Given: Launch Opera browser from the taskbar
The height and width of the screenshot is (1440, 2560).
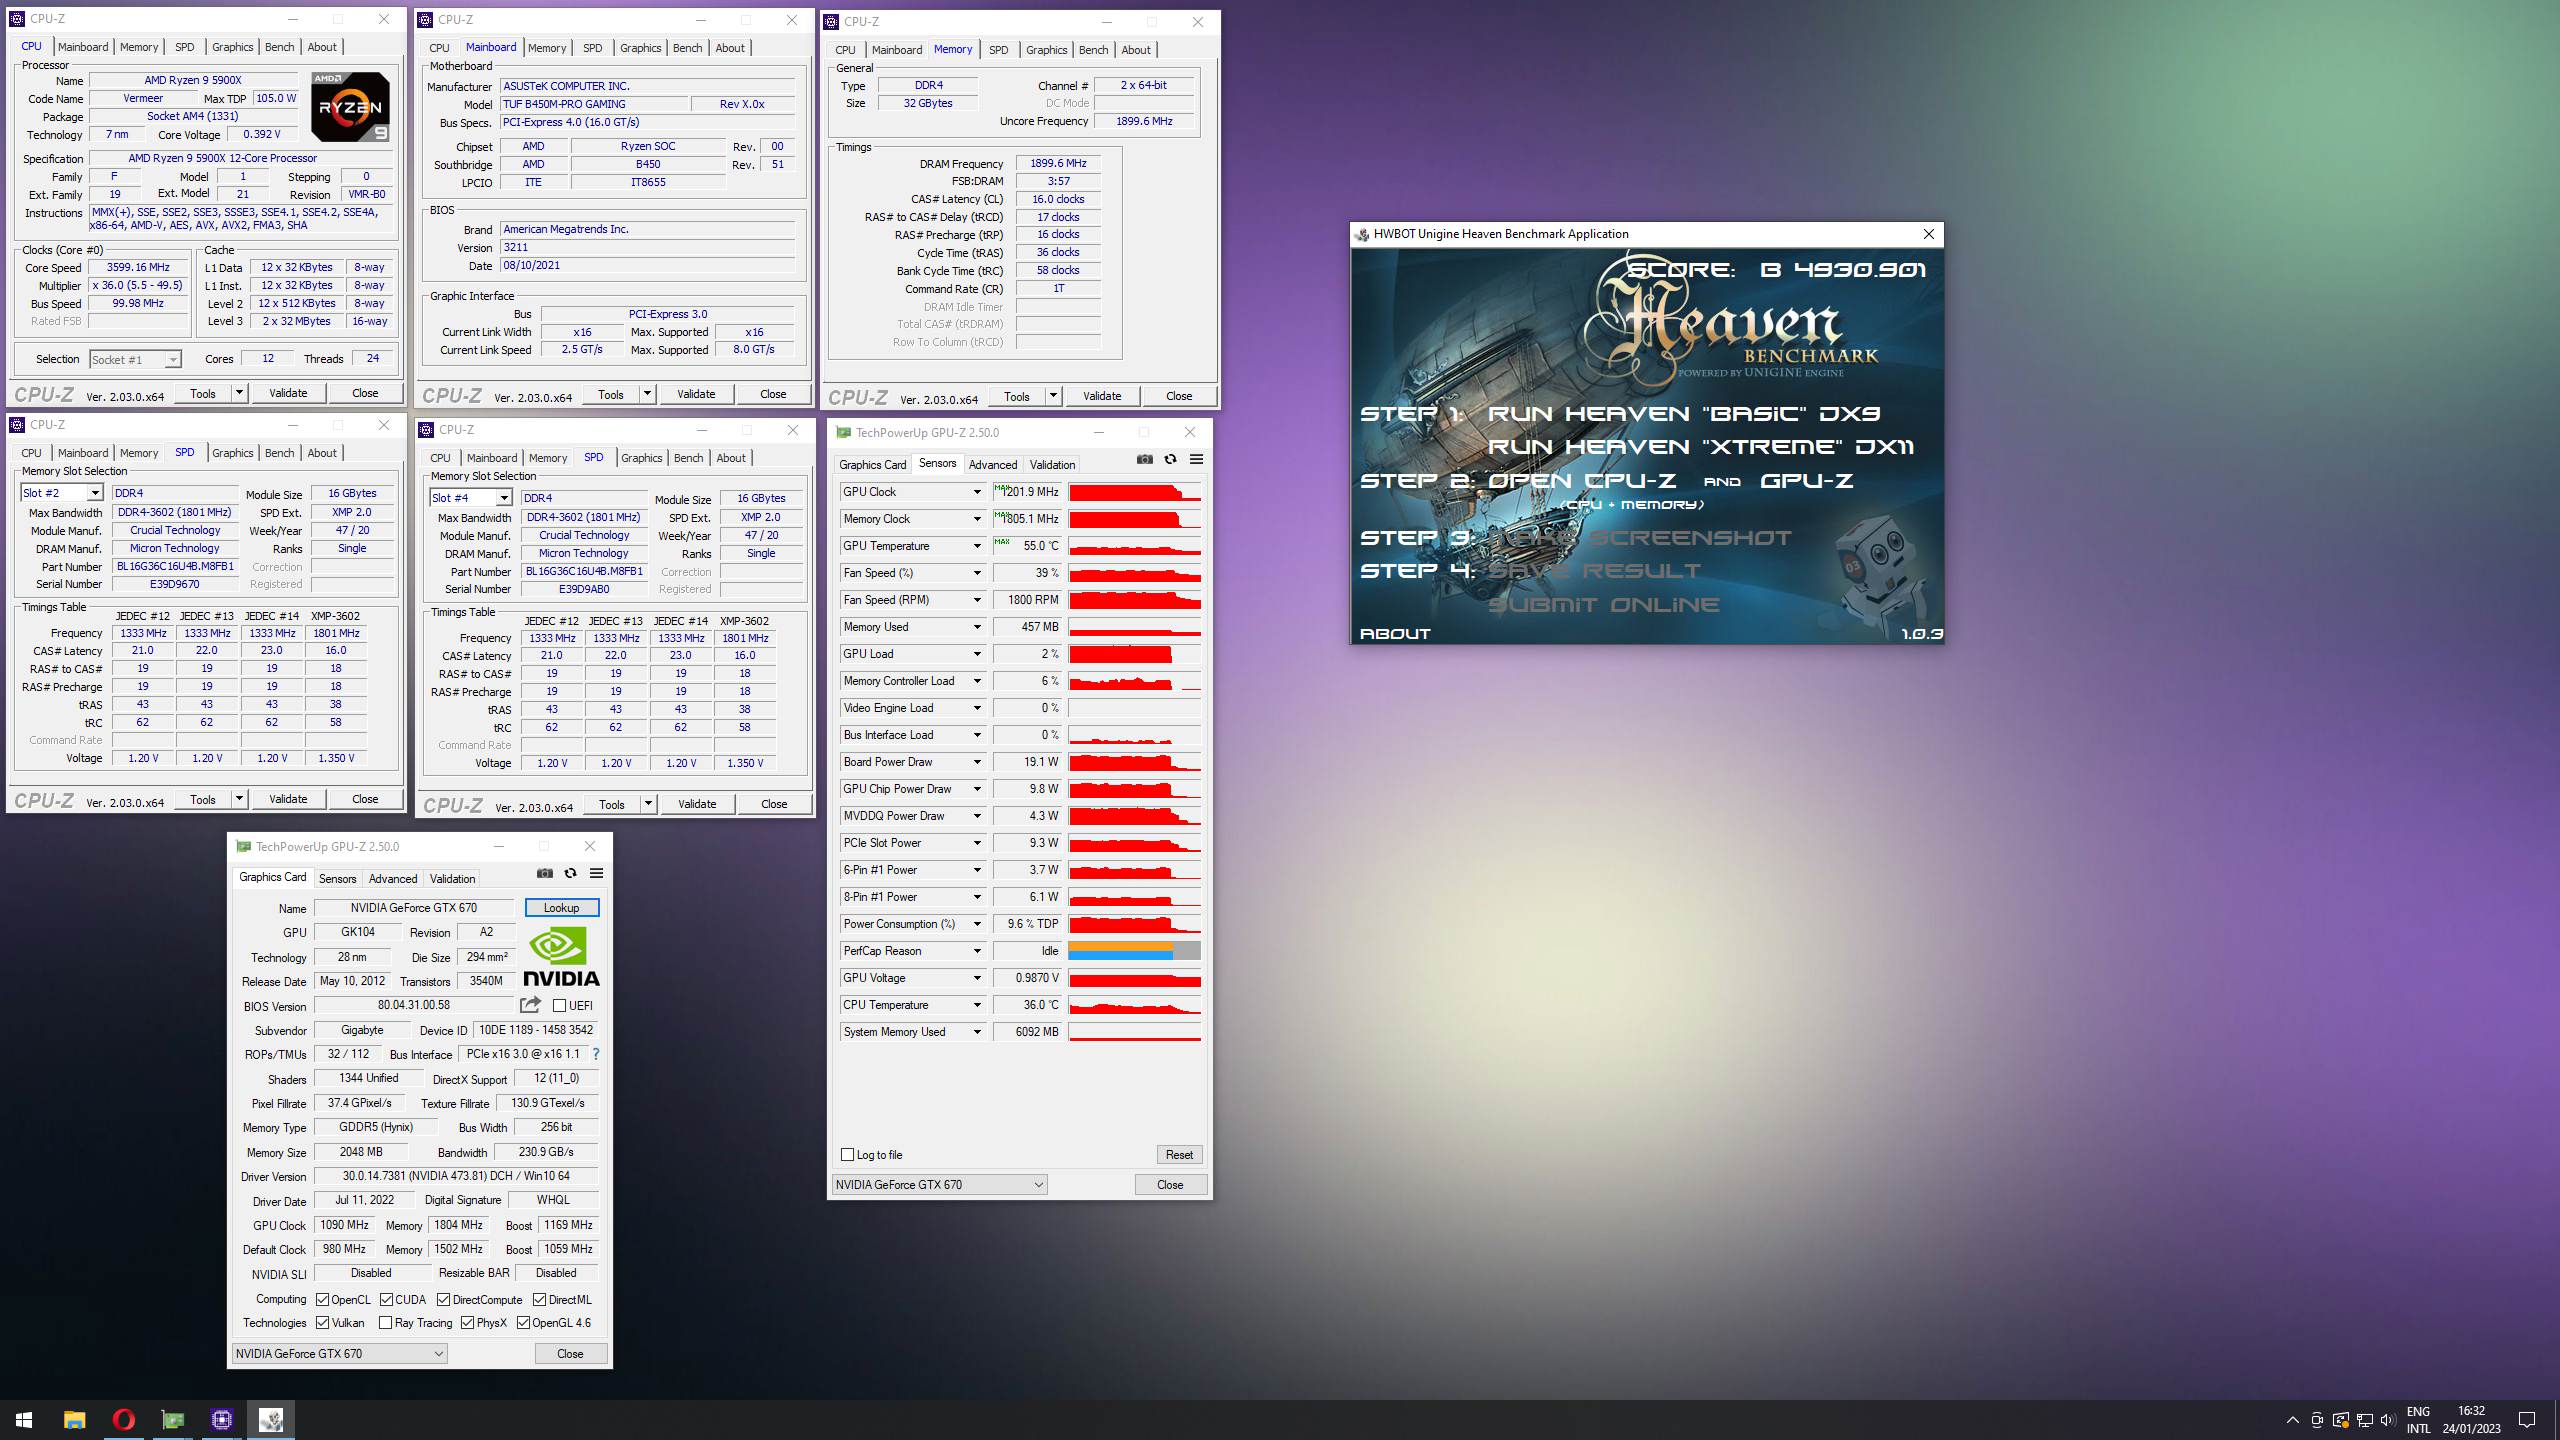Looking at the screenshot, I should [x=123, y=1420].
